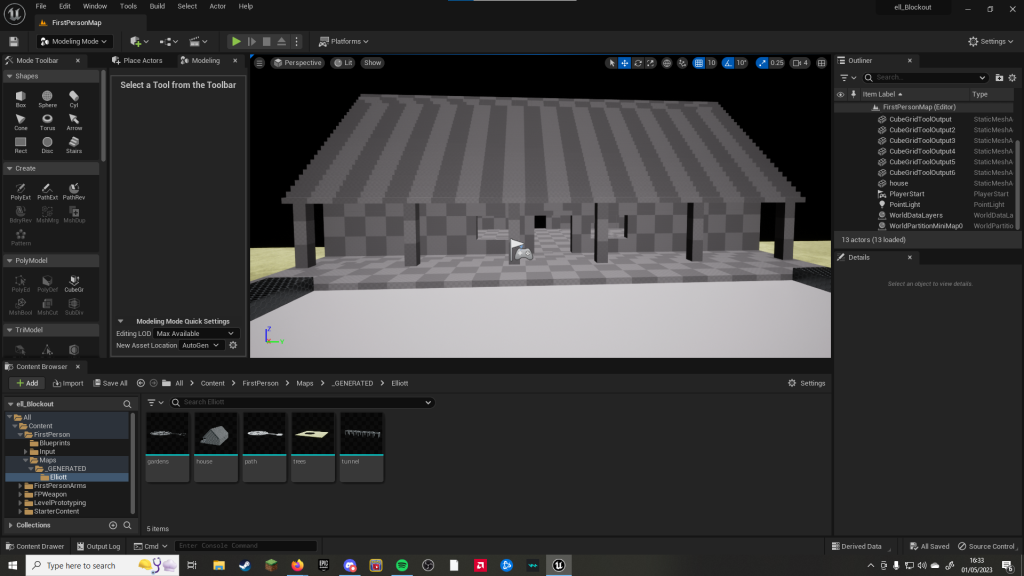Image resolution: width=1024 pixels, height=576 pixels.
Task: Click the Add button in Content Browser
Action: click(x=26, y=383)
